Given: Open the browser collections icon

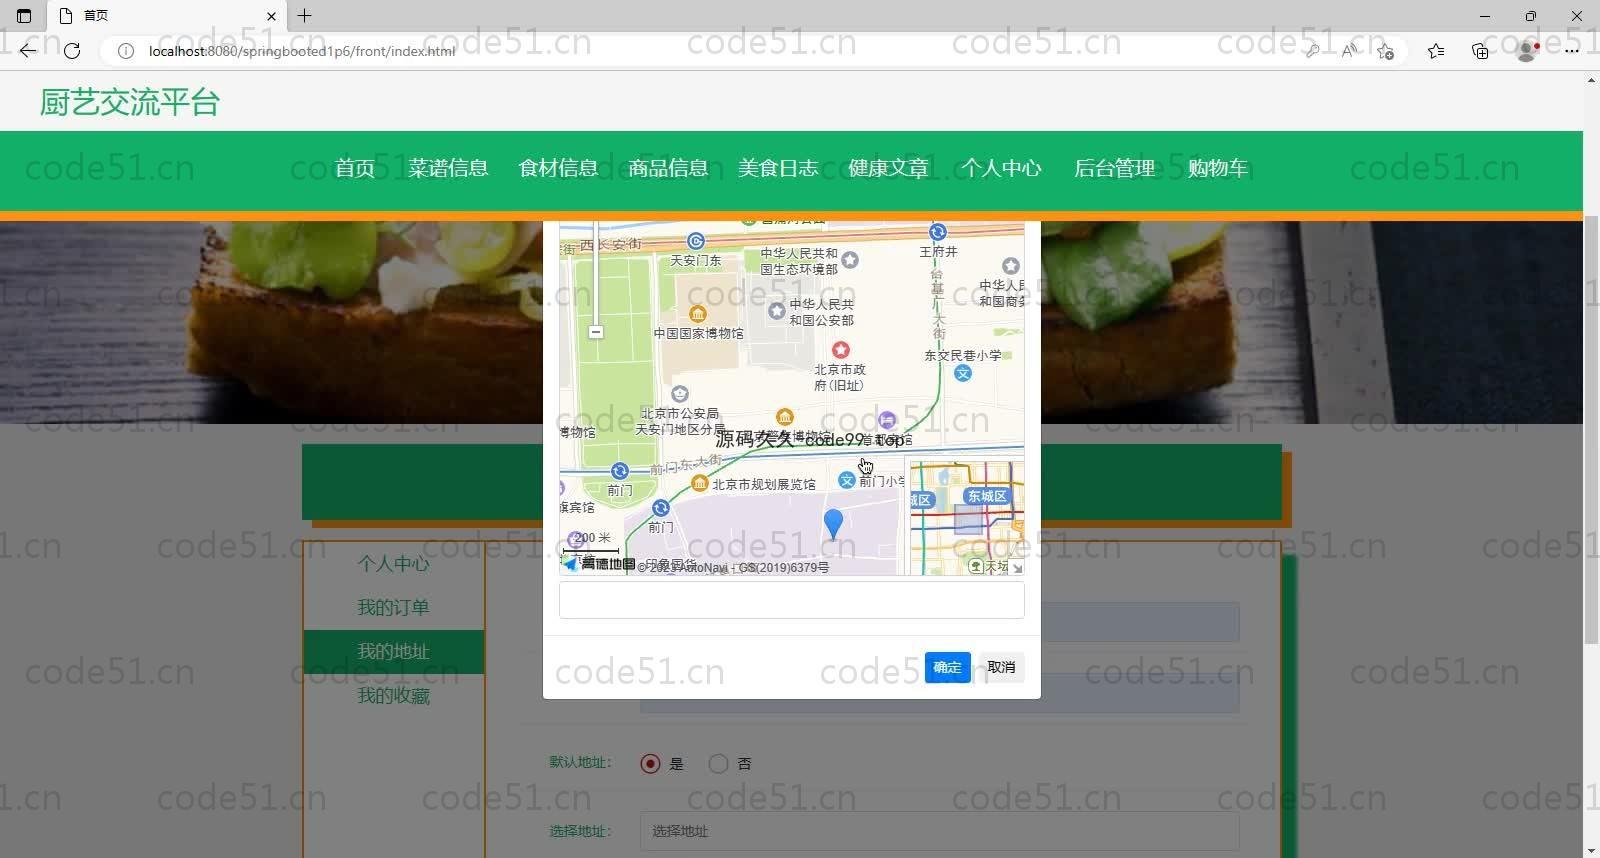Looking at the screenshot, I should pyautogui.click(x=1480, y=51).
